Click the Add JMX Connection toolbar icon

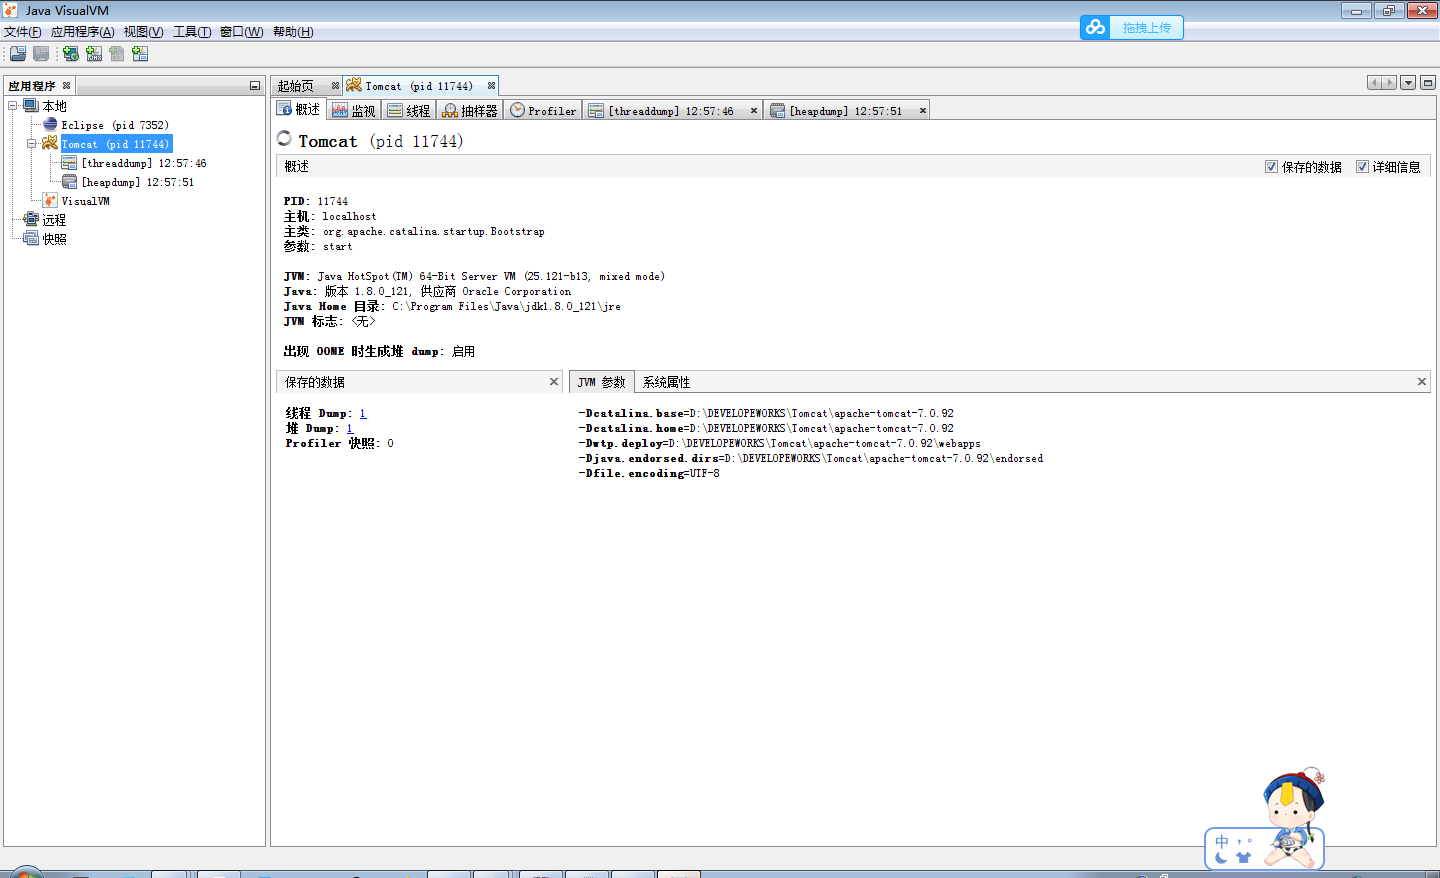94,53
